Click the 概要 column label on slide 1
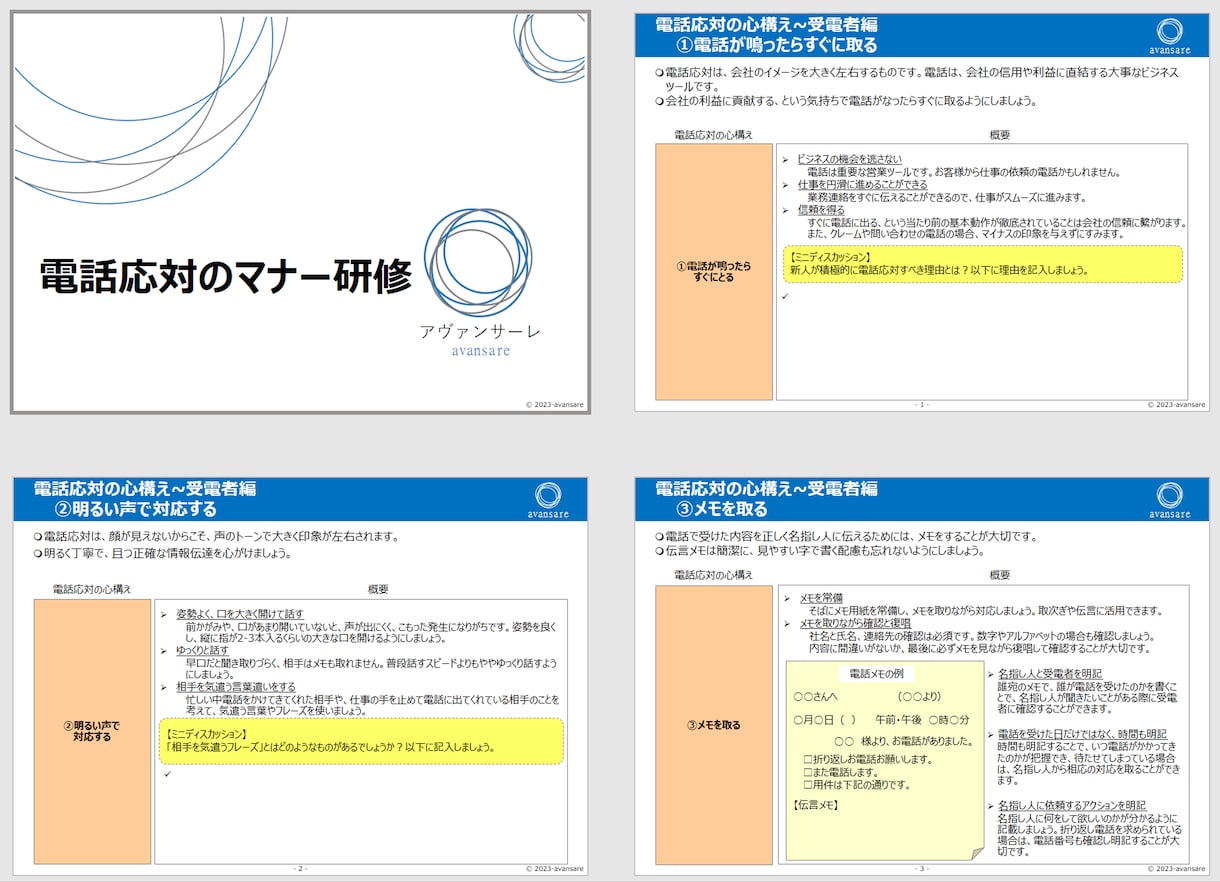 point(1000,134)
